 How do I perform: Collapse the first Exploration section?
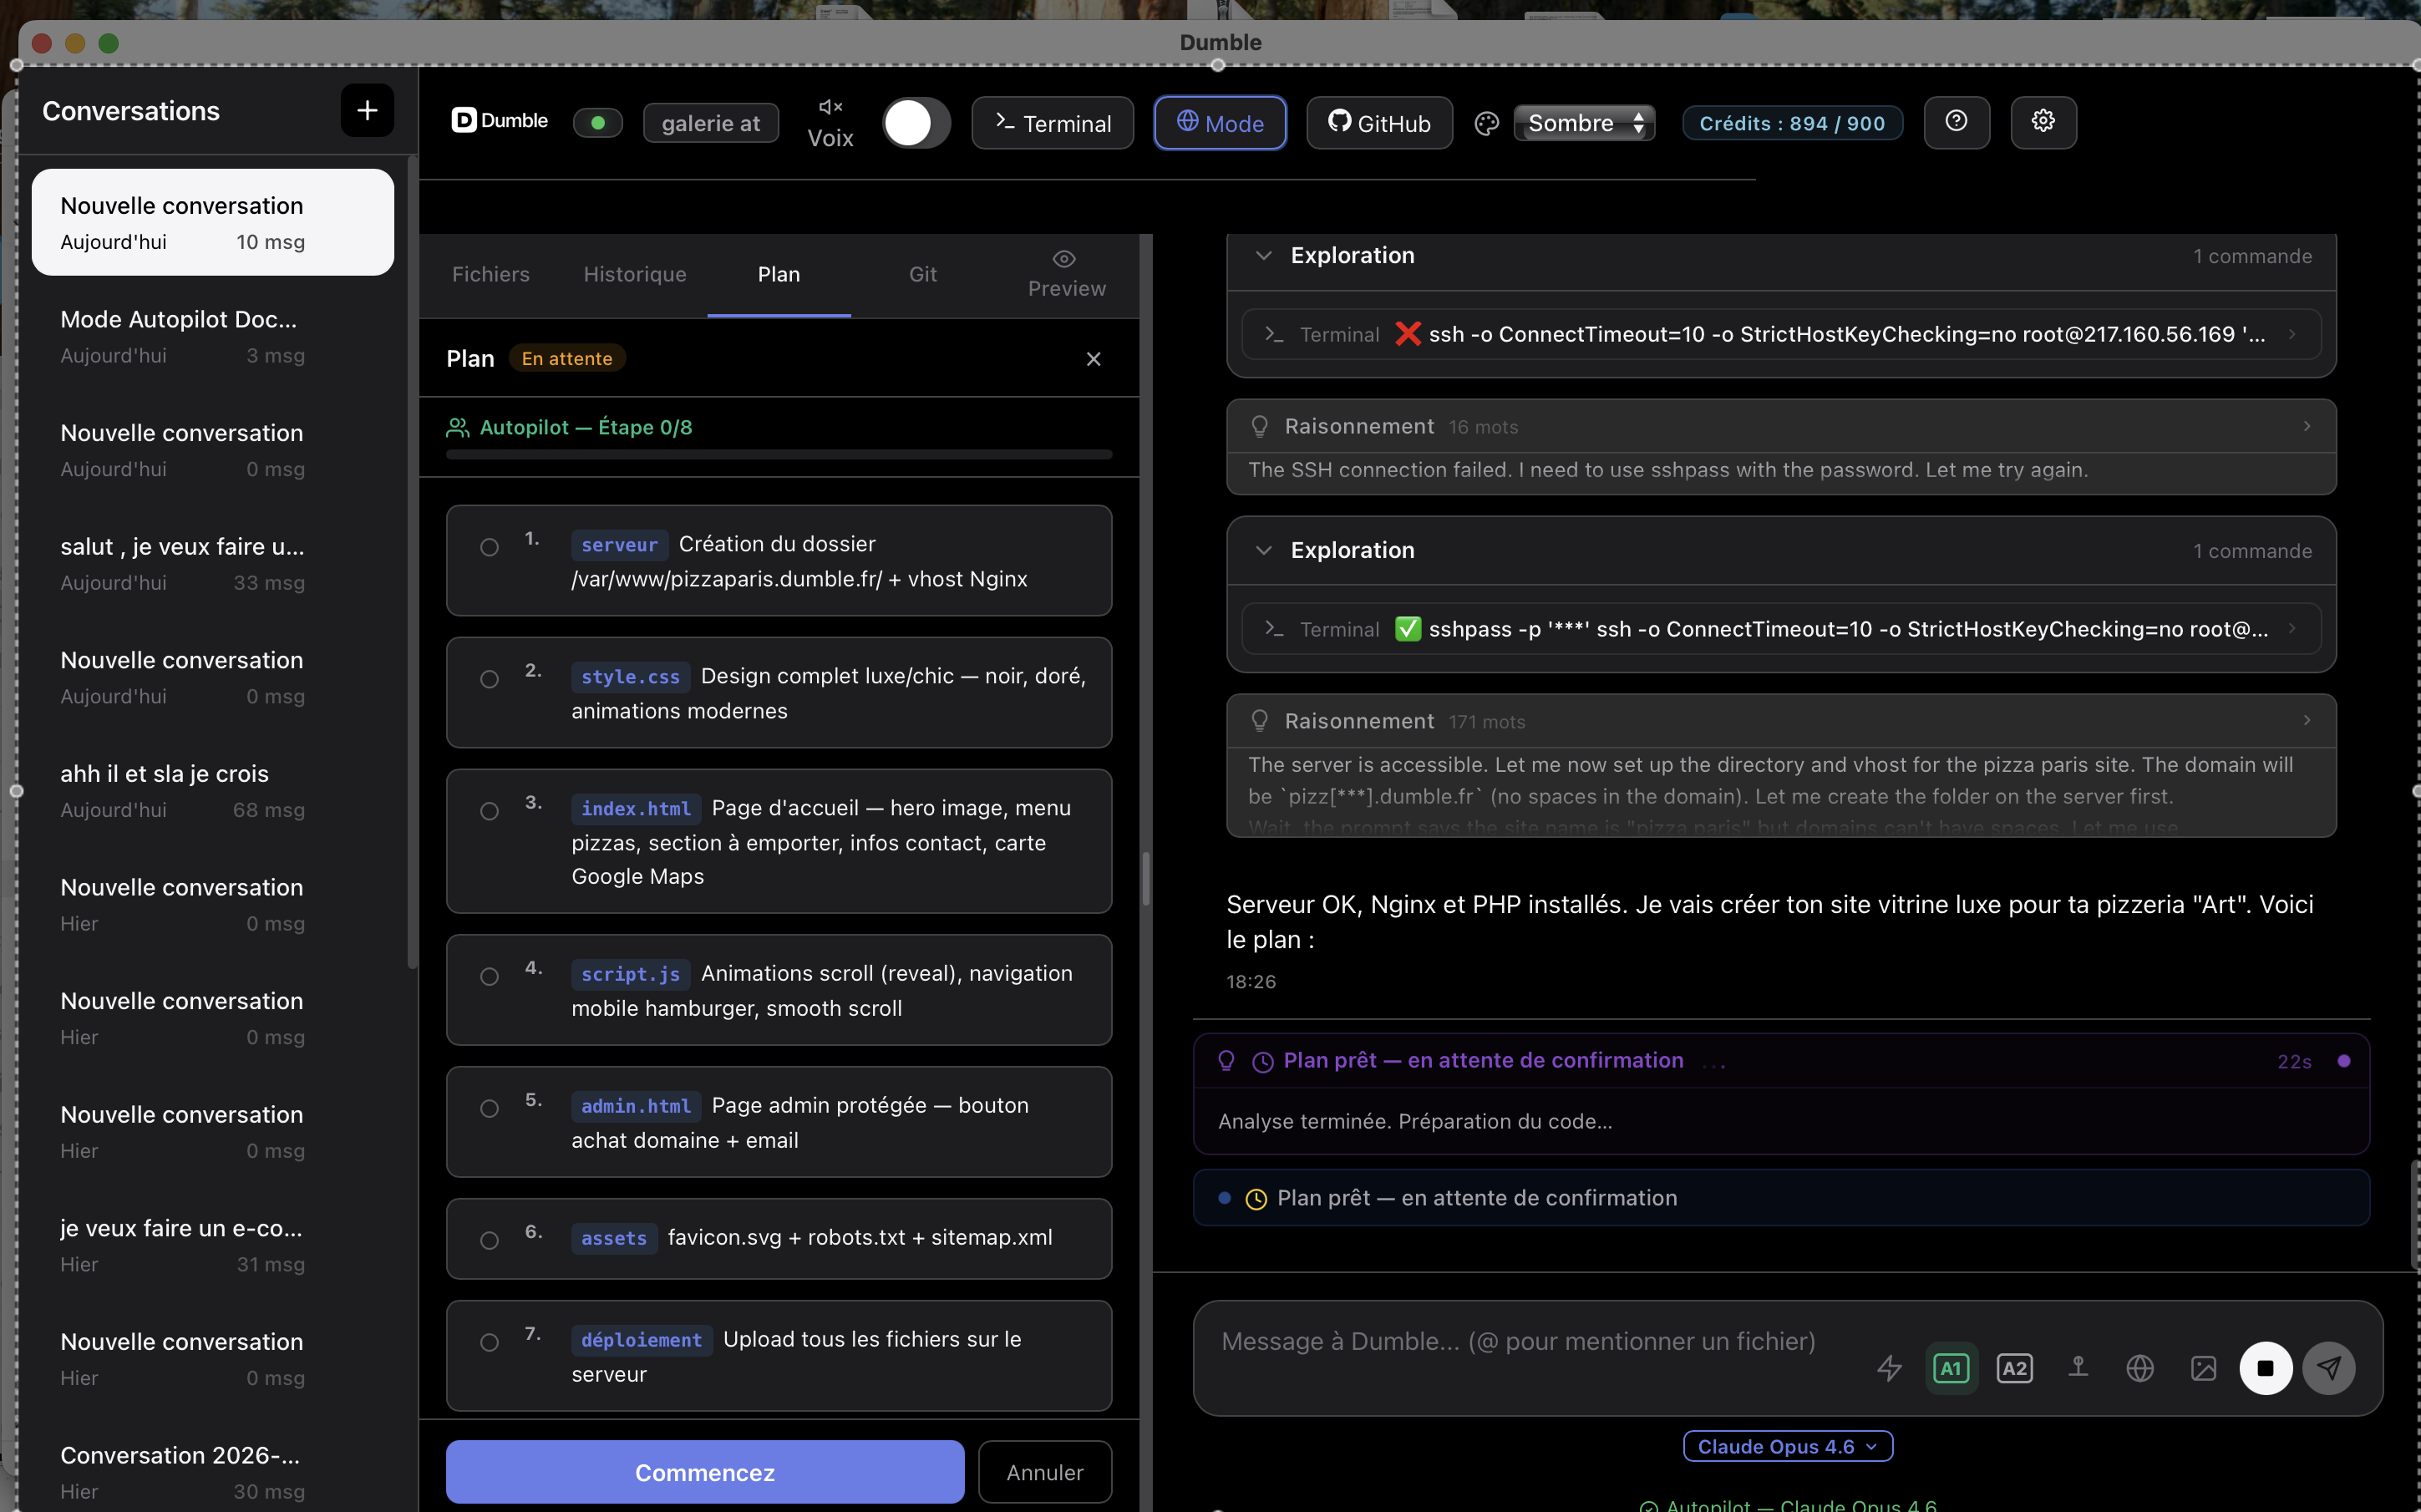click(x=1263, y=256)
